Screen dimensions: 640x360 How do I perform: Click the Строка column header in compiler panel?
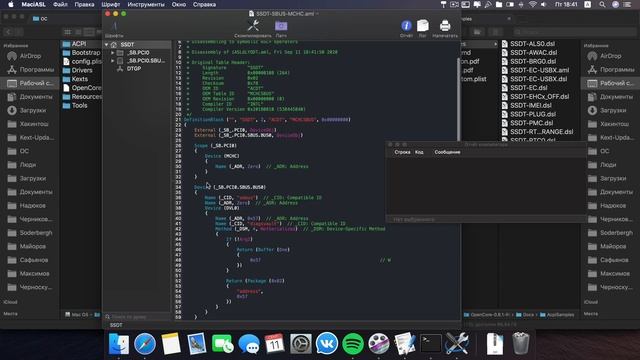(402, 152)
